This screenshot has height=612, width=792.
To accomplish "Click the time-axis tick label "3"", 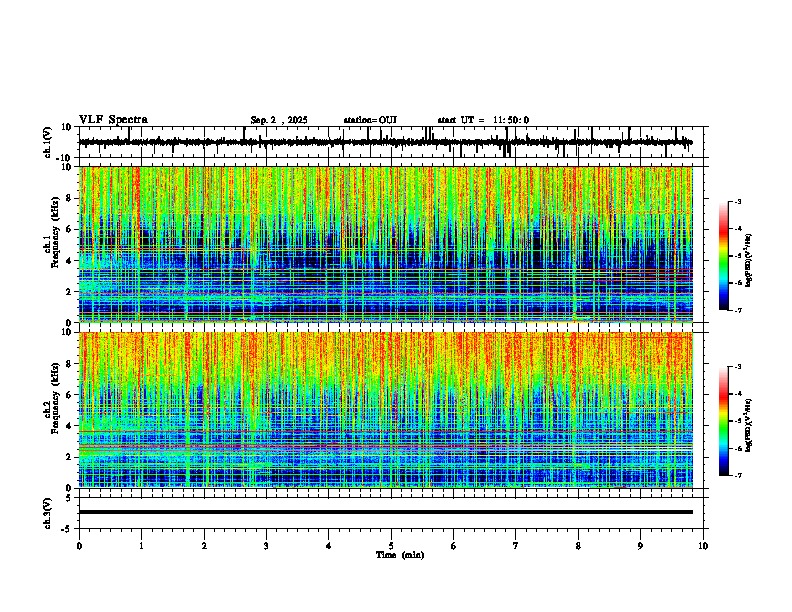I will [x=266, y=546].
